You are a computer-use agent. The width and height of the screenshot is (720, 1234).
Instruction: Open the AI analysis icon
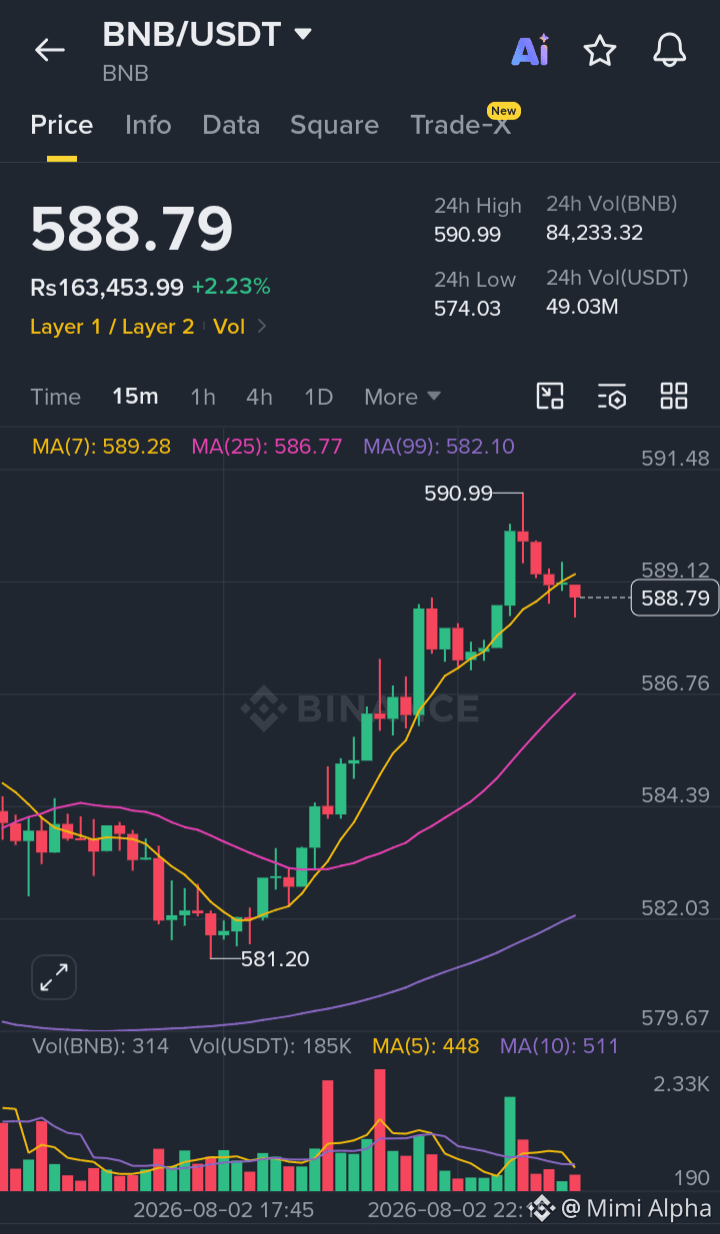tap(530, 50)
